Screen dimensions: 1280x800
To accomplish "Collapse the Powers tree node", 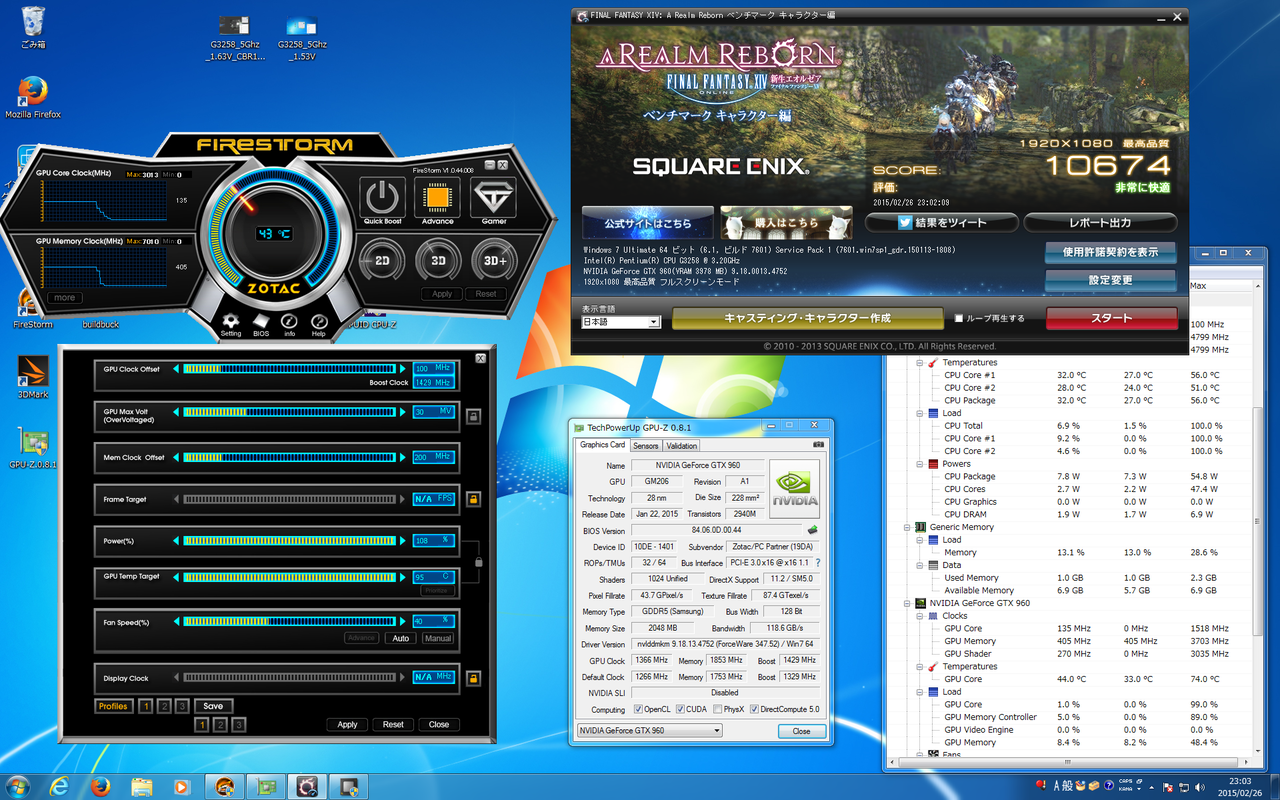I will coord(920,464).
